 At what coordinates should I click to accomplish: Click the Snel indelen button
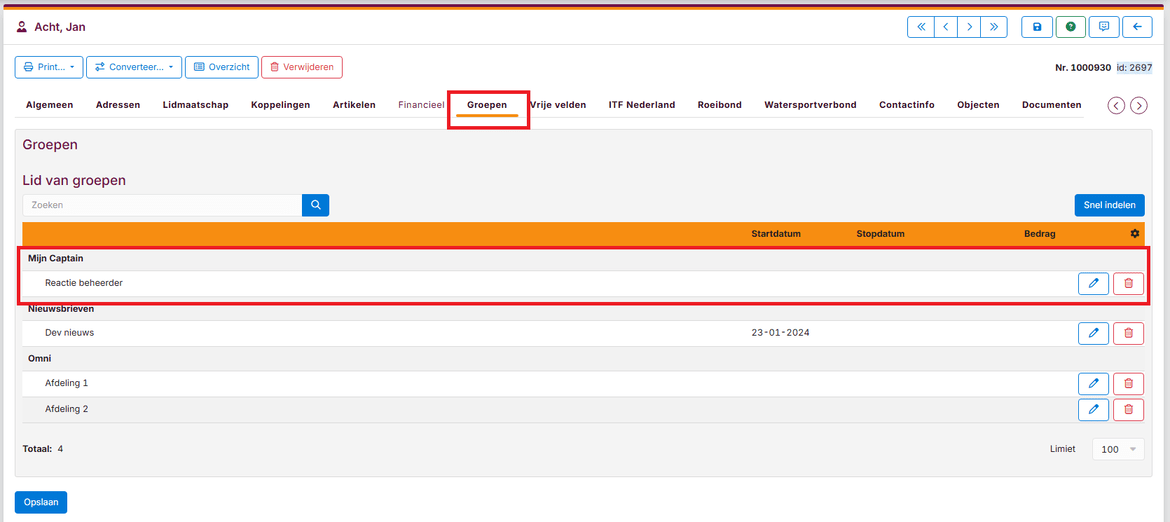point(1109,205)
